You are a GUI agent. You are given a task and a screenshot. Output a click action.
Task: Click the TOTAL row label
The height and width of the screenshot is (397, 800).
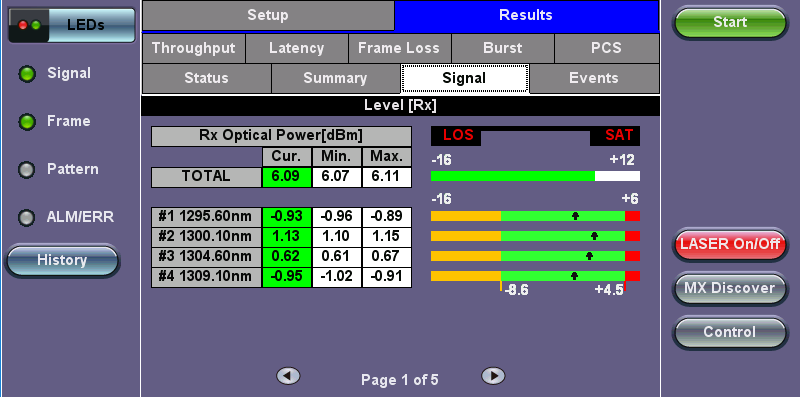[x=206, y=177]
